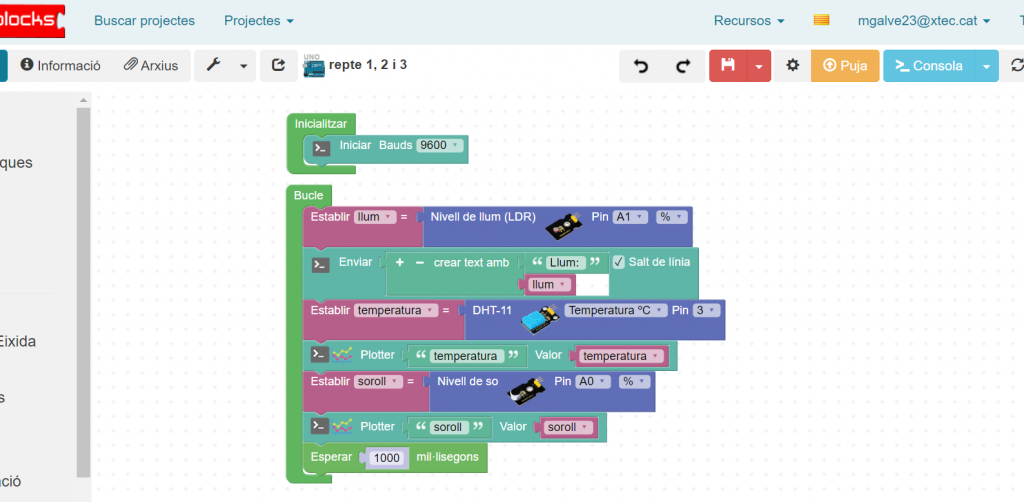Expand the save options dropdown arrow
This screenshot has width=1024, height=502.
[x=759, y=66]
